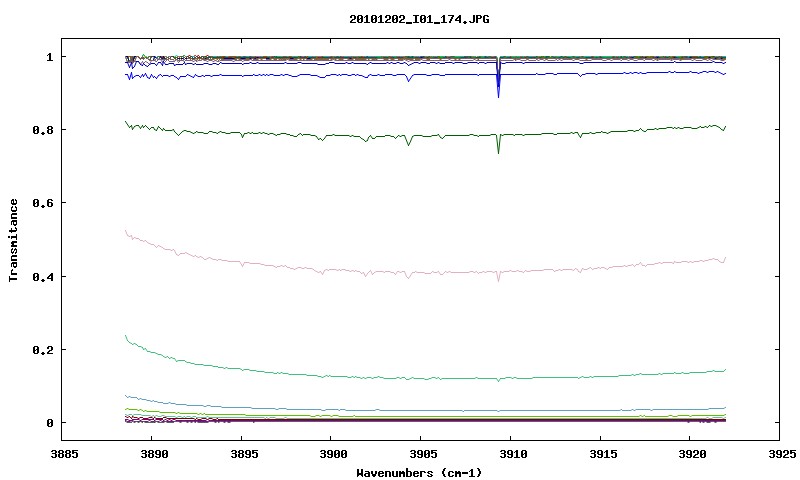The image size is (800, 480).
Task: Click y-axis tick label 0.8
Action: click(x=43, y=130)
